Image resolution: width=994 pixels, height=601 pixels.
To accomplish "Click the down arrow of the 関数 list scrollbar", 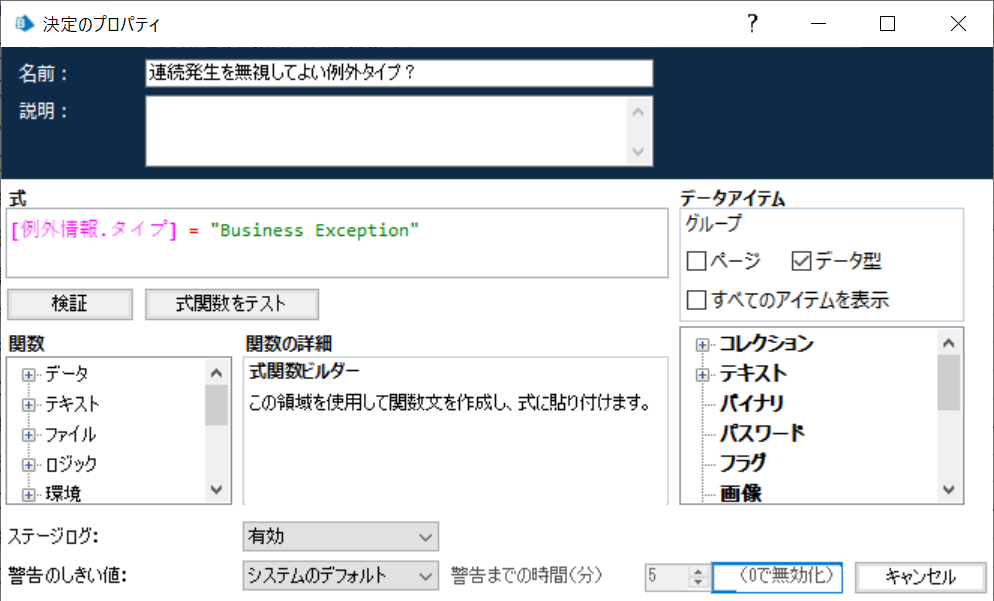I will click(x=216, y=490).
